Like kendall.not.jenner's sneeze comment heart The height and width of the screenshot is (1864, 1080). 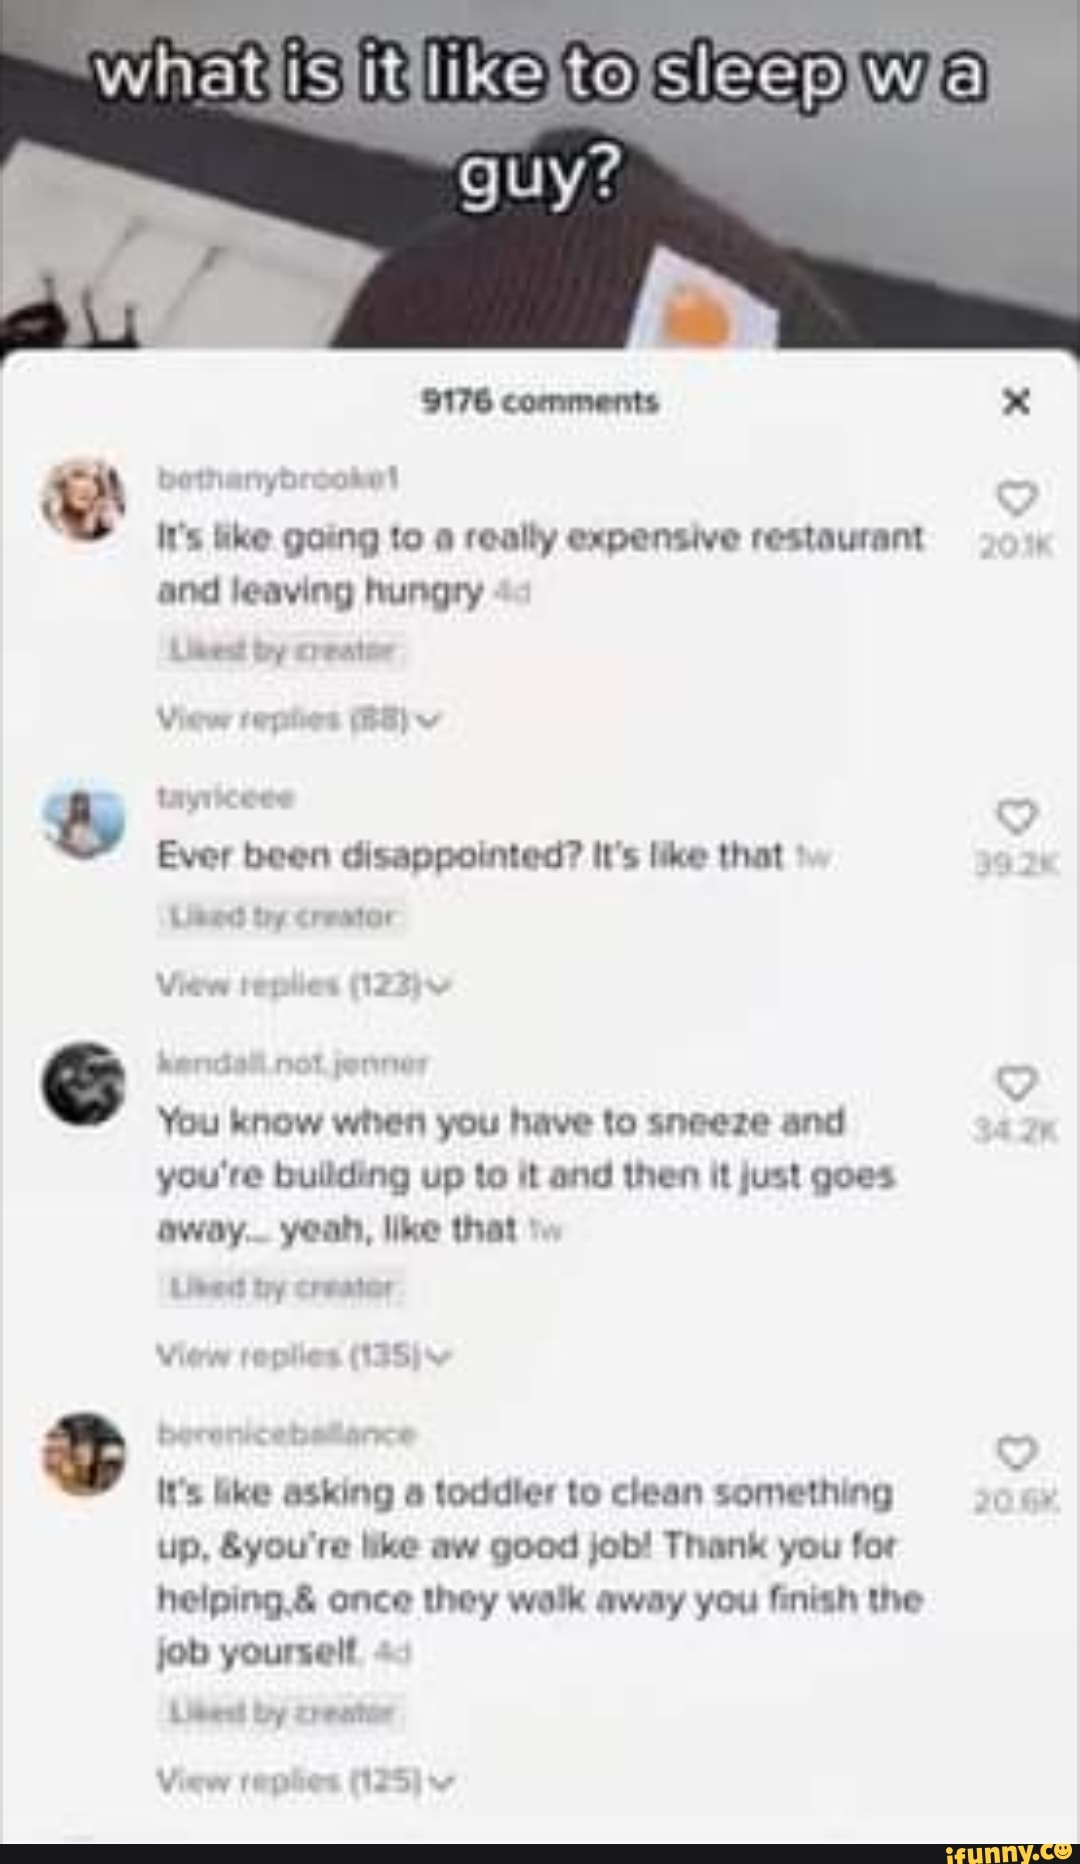[x=1016, y=1083]
